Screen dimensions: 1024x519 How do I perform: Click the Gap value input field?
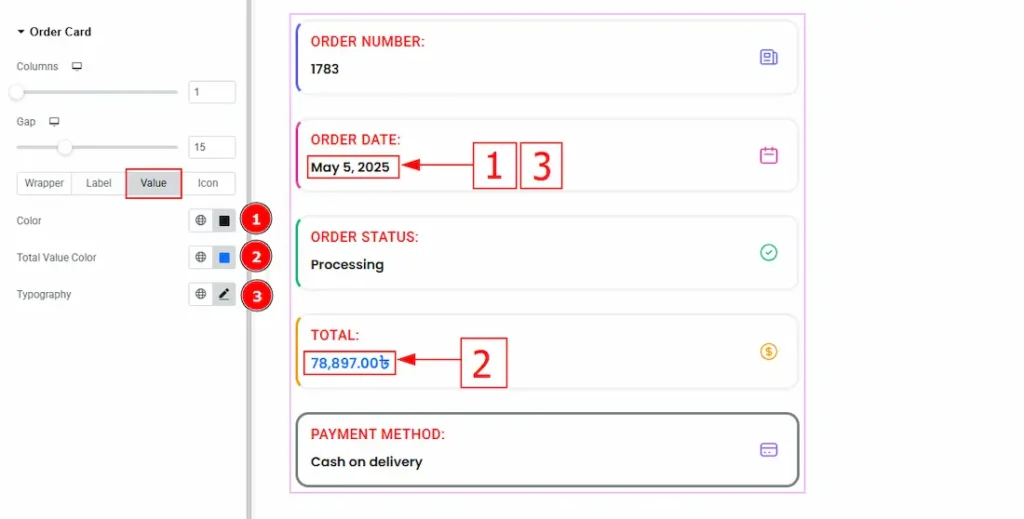point(212,147)
